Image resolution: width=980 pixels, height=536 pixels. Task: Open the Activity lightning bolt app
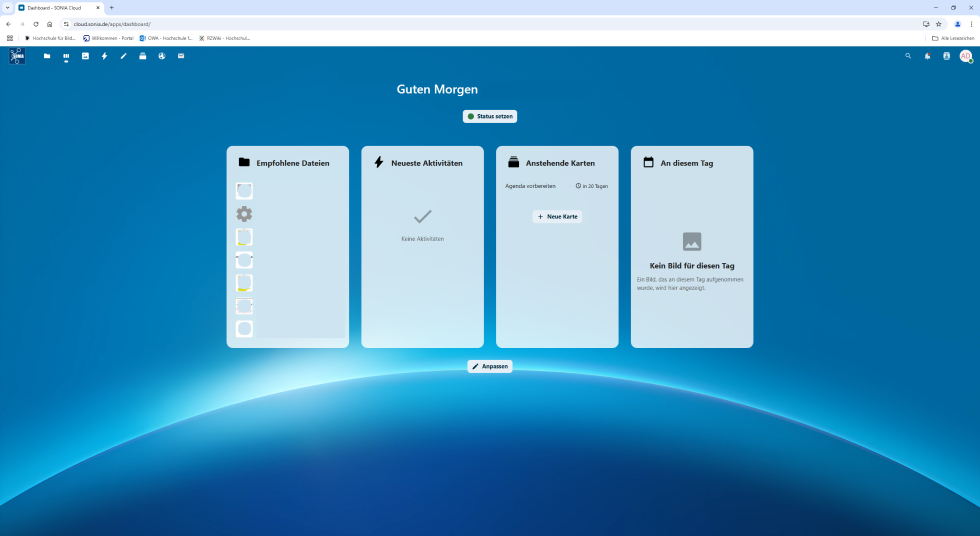[x=104, y=56]
